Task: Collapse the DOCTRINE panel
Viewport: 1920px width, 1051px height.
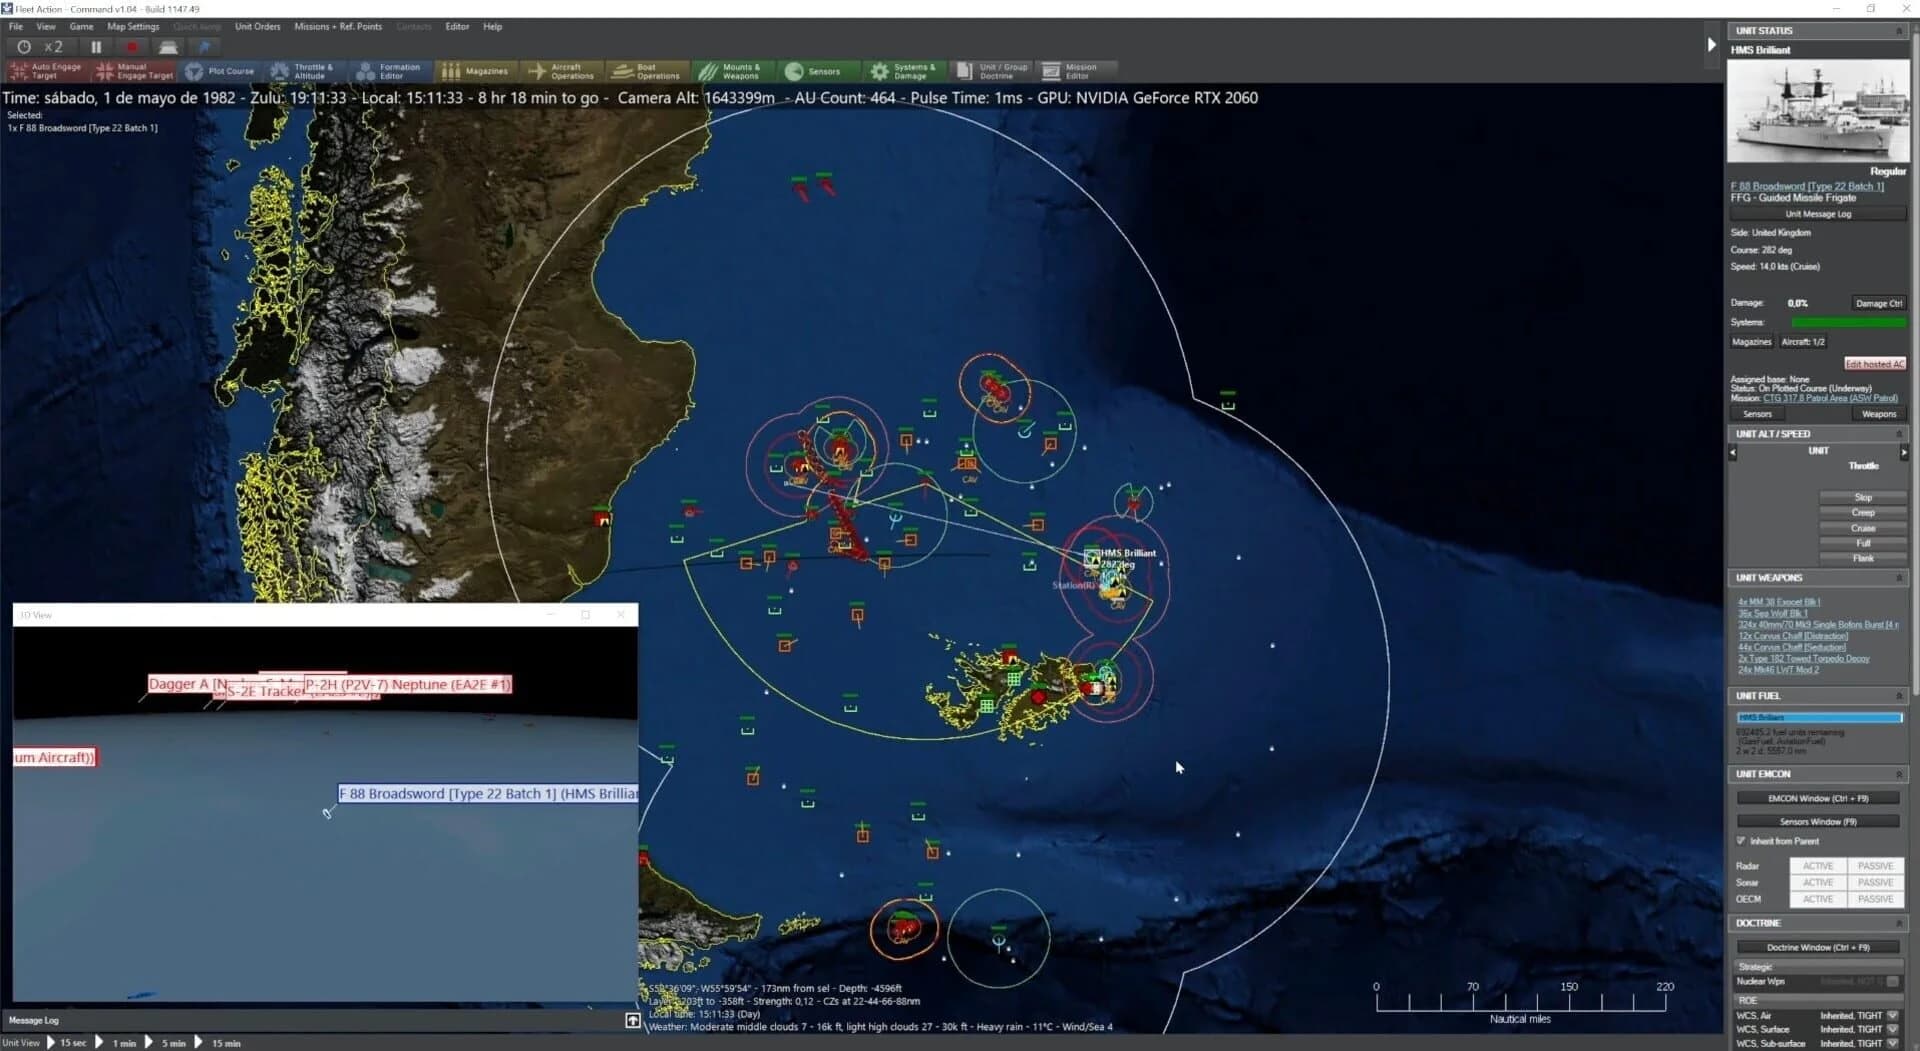Action: click(1899, 923)
